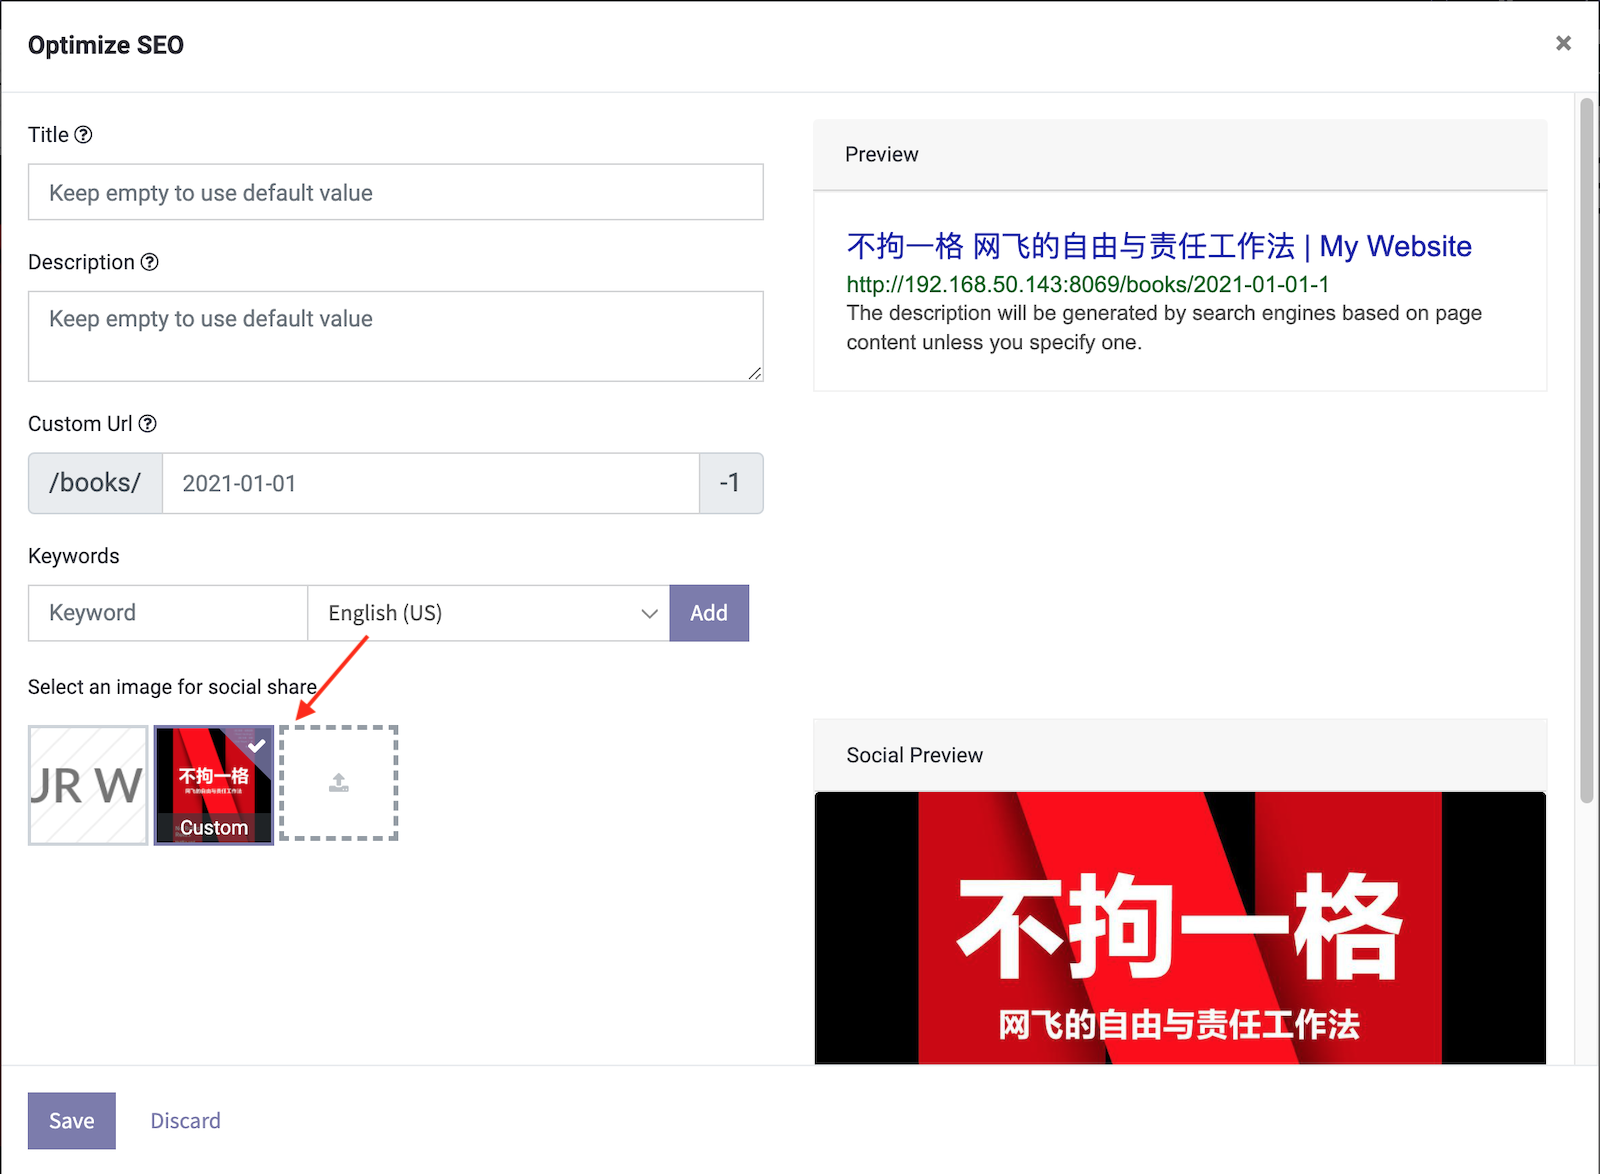The image size is (1600, 1174).
Task: Click the blue preview title link
Action: [x=1159, y=246]
